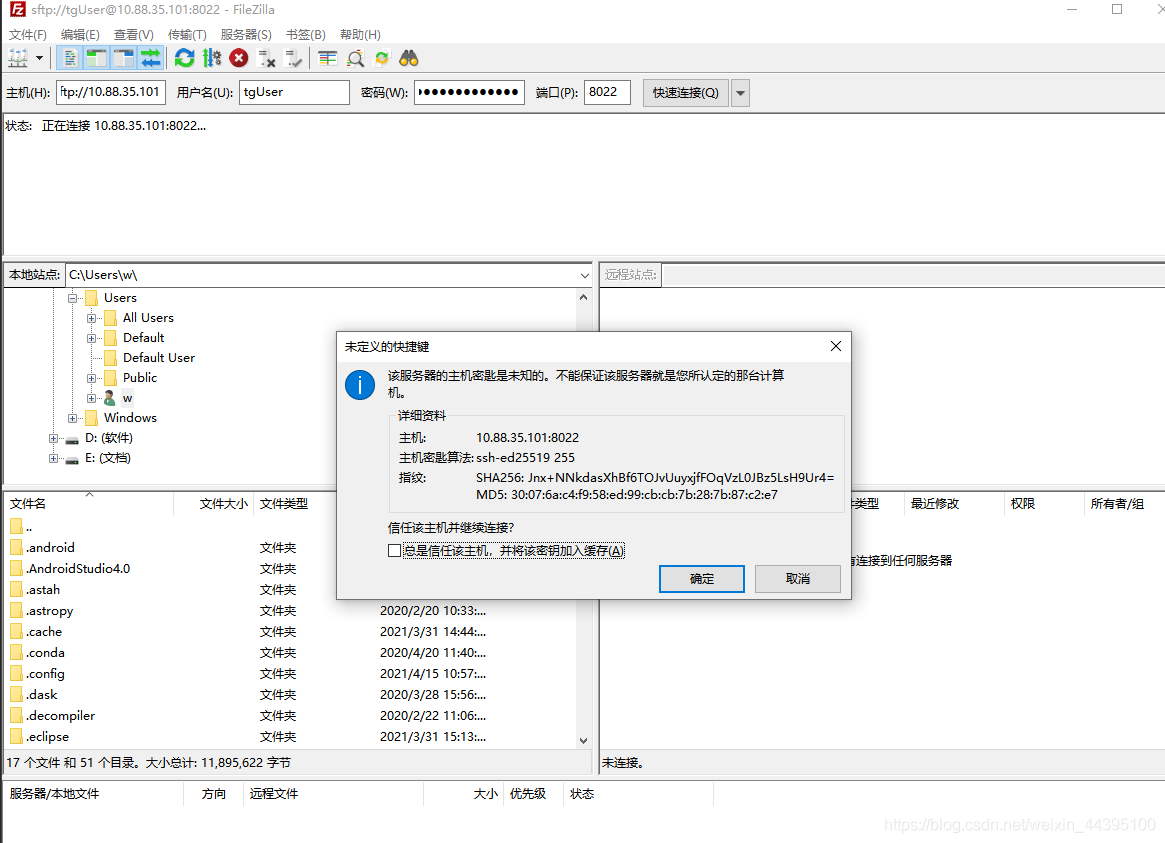This screenshot has width=1165, height=843.
Task: Toggle transfer queue display icon
Action: 151,58
